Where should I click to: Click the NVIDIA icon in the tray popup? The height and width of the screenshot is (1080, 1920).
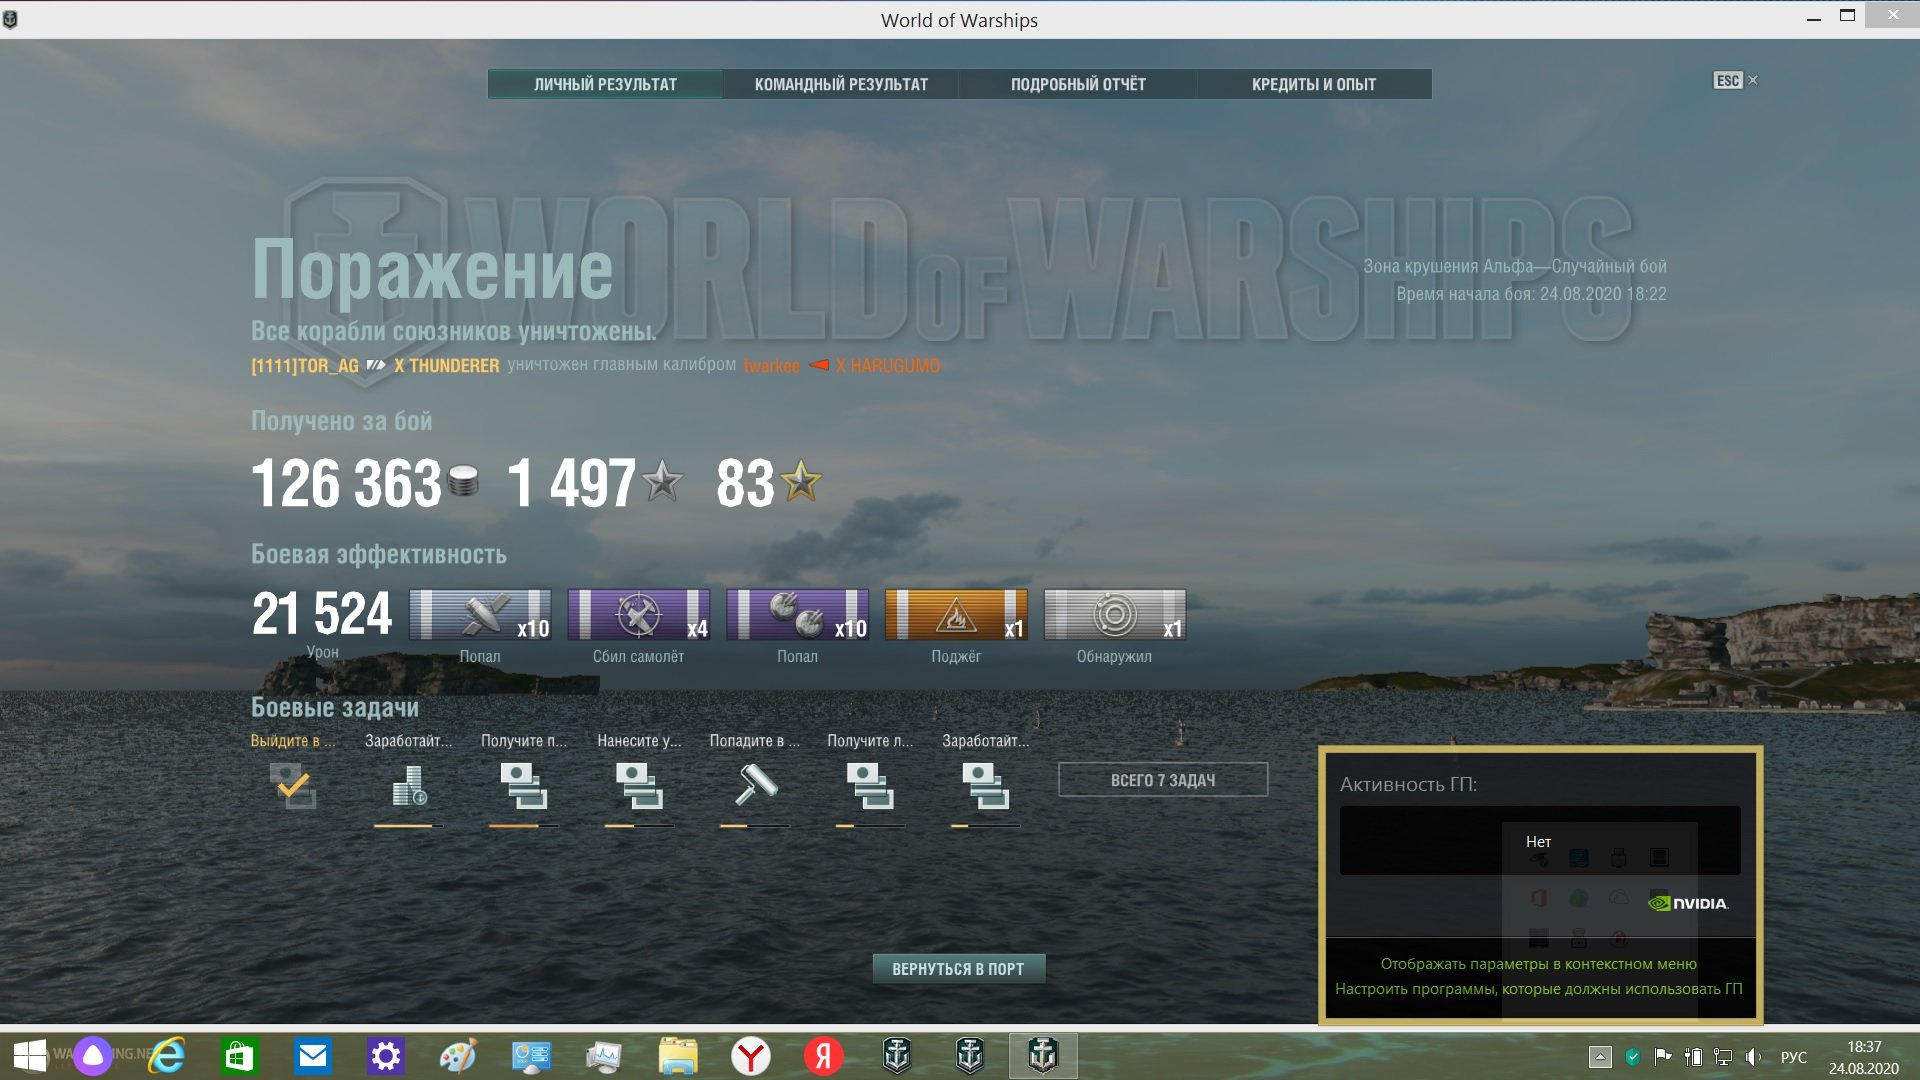pyautogui.click(x=1688, y=903)
